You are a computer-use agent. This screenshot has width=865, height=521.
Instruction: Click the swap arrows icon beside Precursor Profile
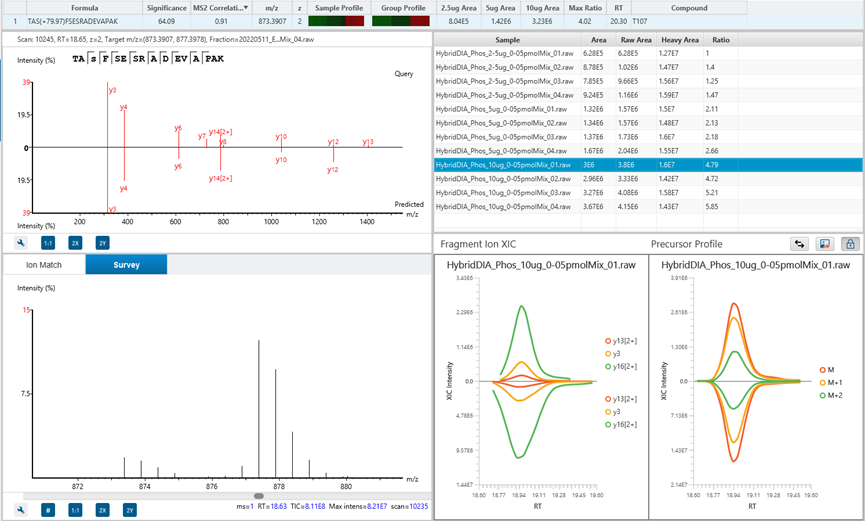799,244
